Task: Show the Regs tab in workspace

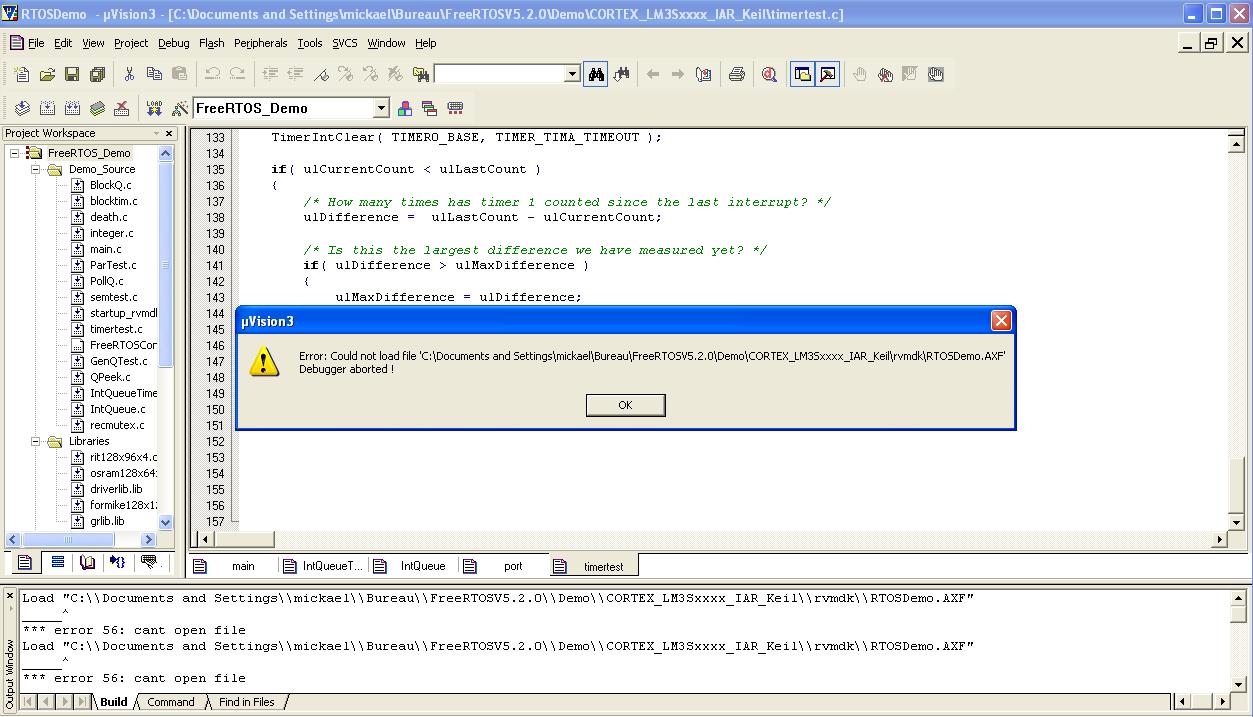Action: tap(57, 563)
